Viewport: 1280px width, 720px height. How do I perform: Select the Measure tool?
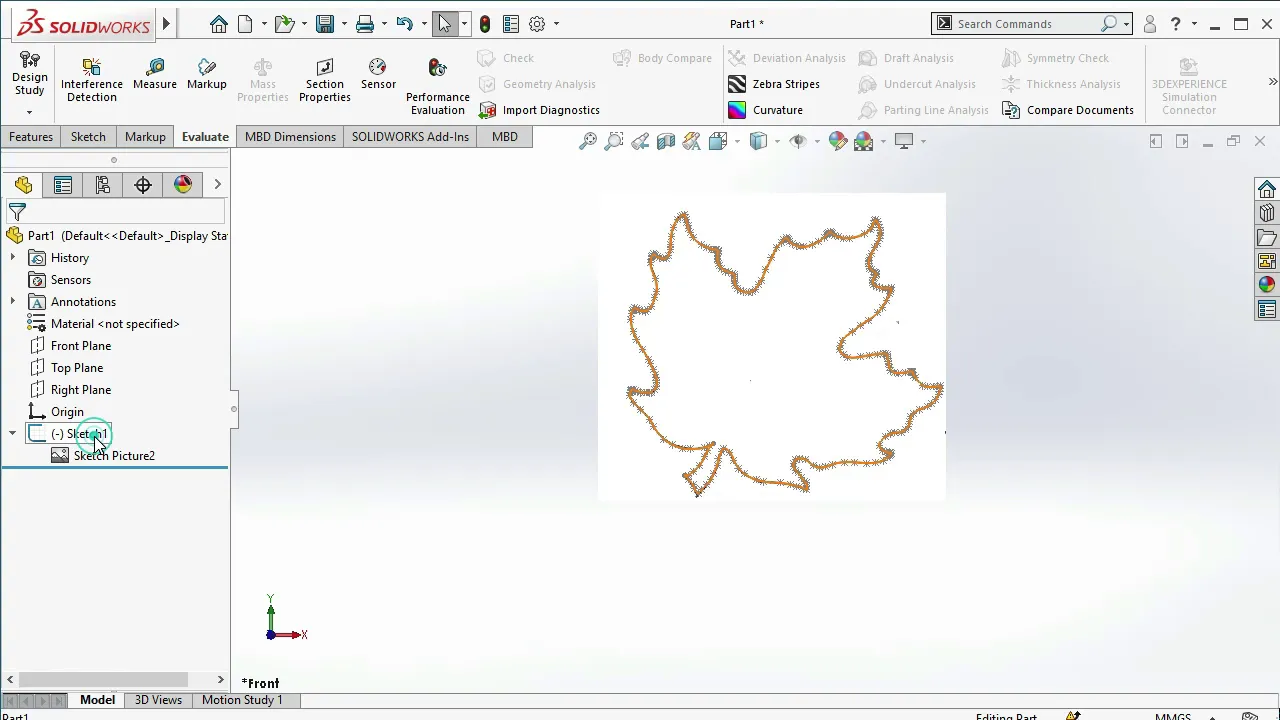(x=155, y=75)
